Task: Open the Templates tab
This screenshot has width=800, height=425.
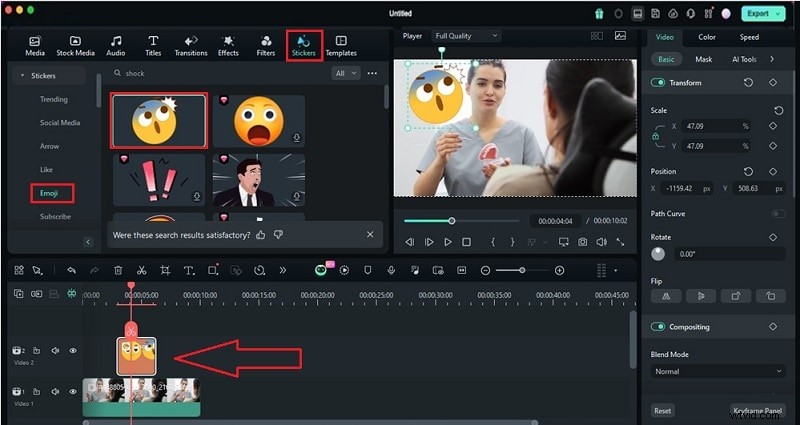Action: 341,46
